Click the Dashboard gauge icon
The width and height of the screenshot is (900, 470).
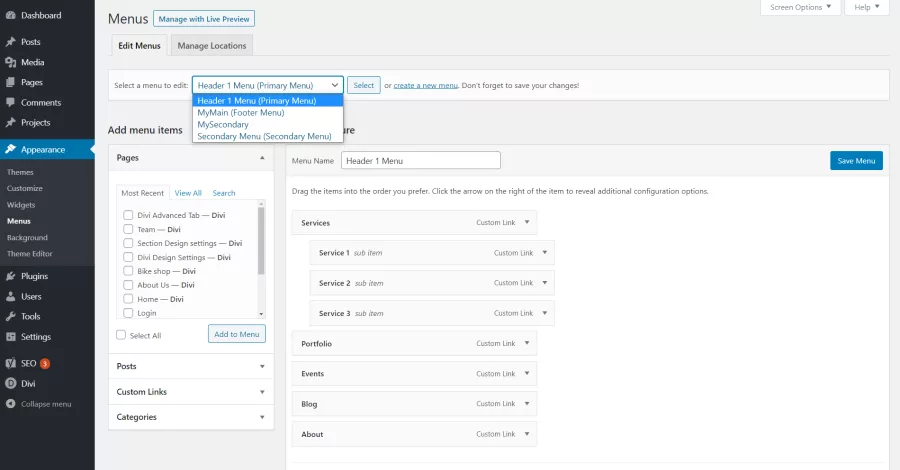coord(10,15)
